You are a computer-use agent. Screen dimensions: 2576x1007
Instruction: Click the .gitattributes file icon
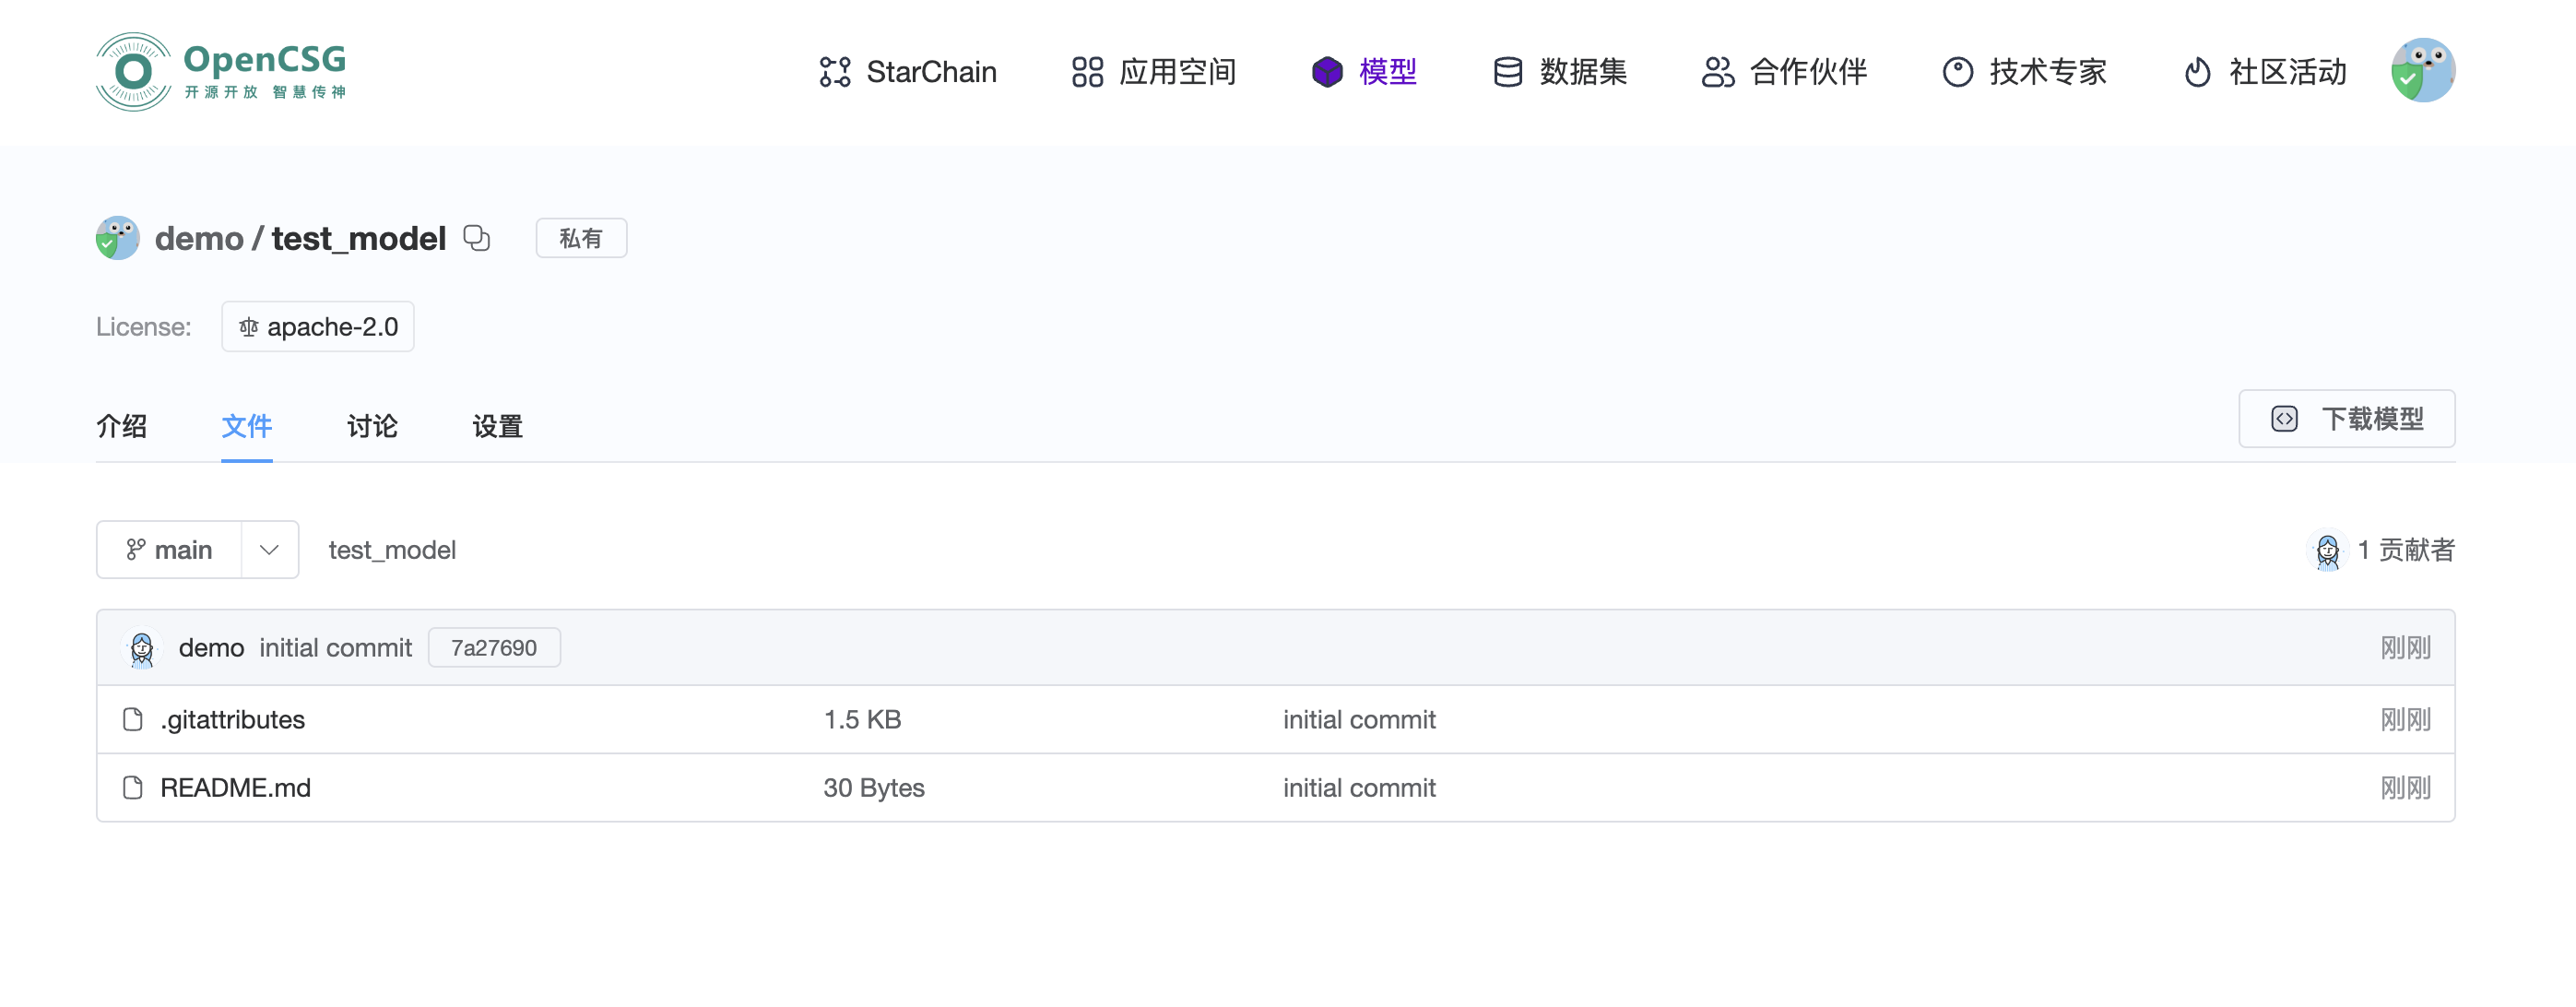(133, 719)
